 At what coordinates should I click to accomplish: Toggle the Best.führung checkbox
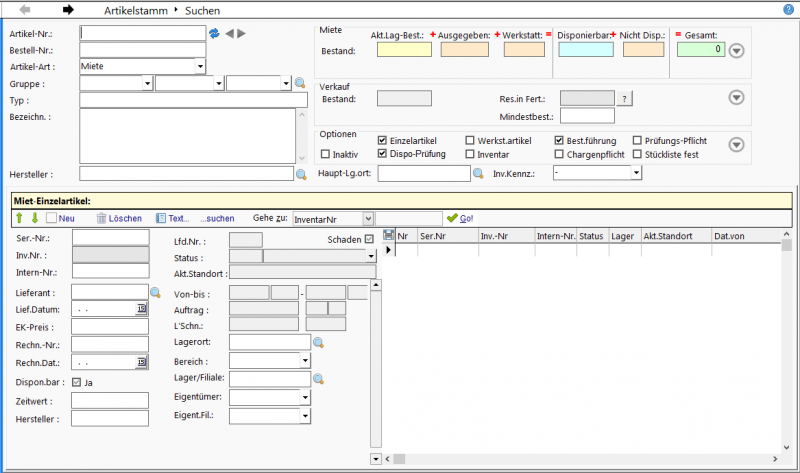[x=559, y=140]
